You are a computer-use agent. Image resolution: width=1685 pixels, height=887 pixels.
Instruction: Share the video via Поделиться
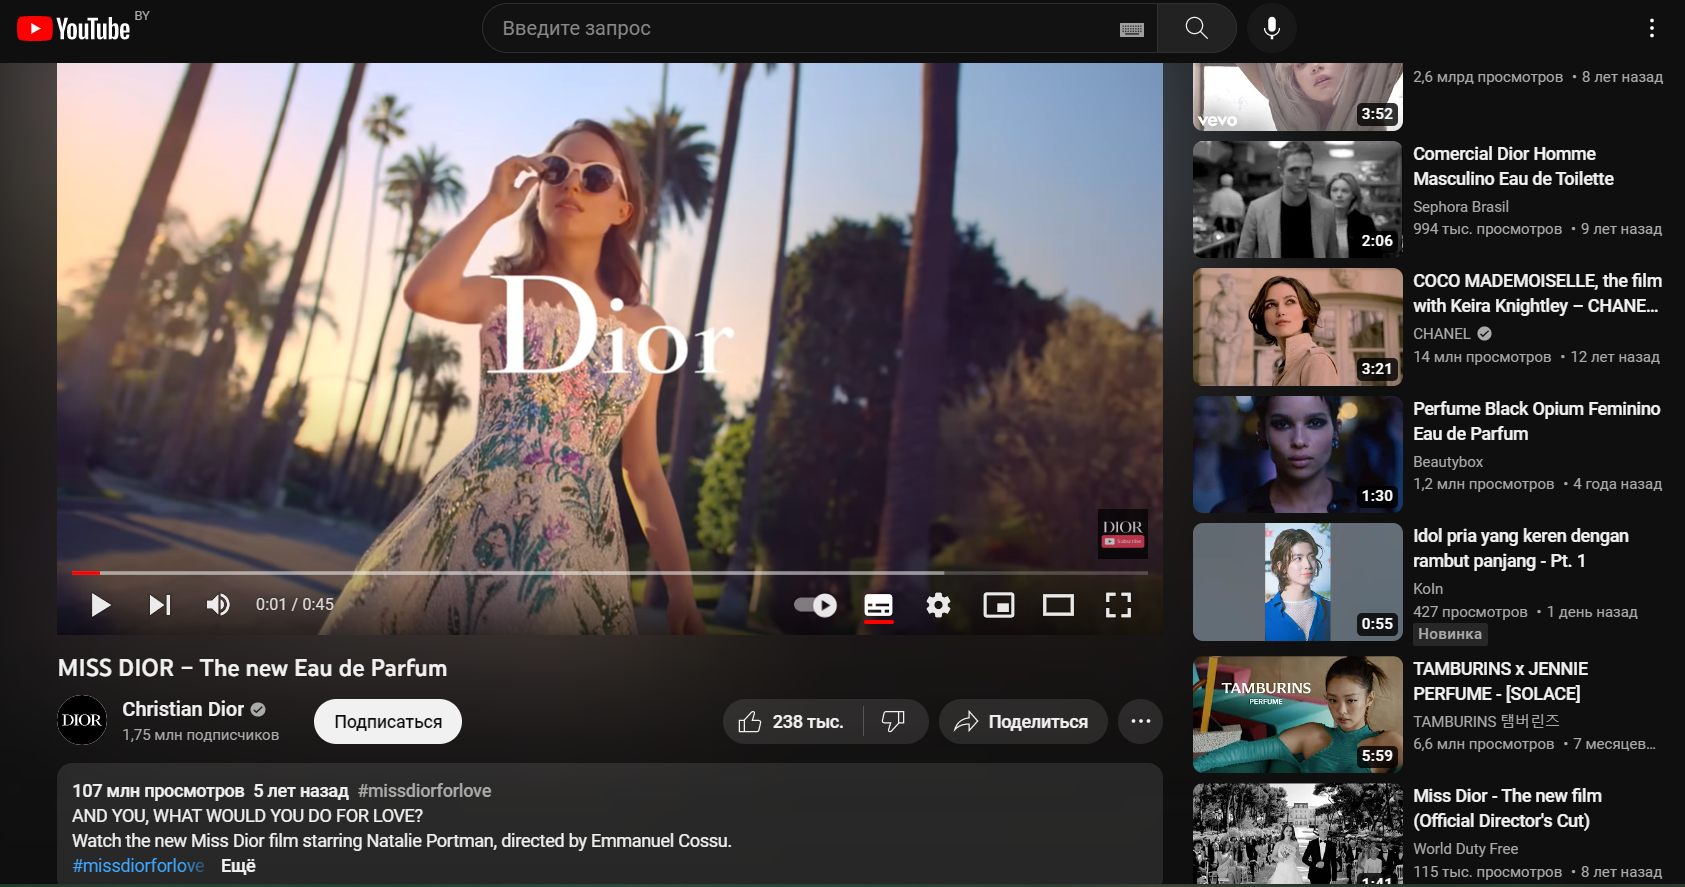tap(1023, 721)
